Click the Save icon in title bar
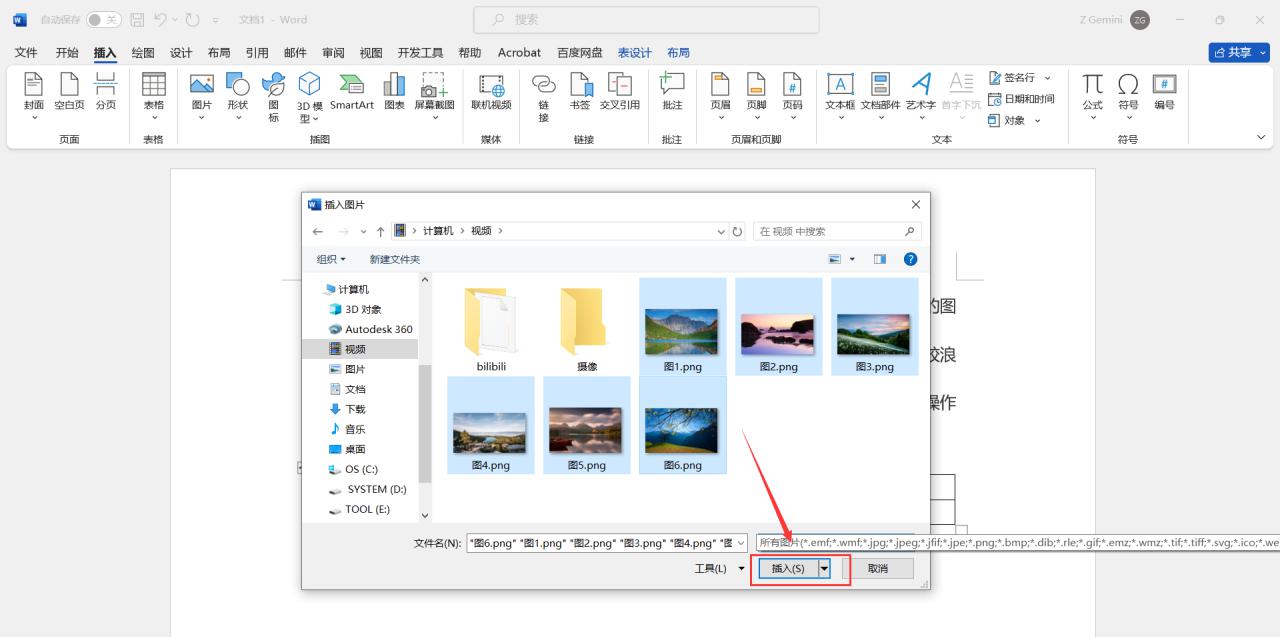 (137, 20)
